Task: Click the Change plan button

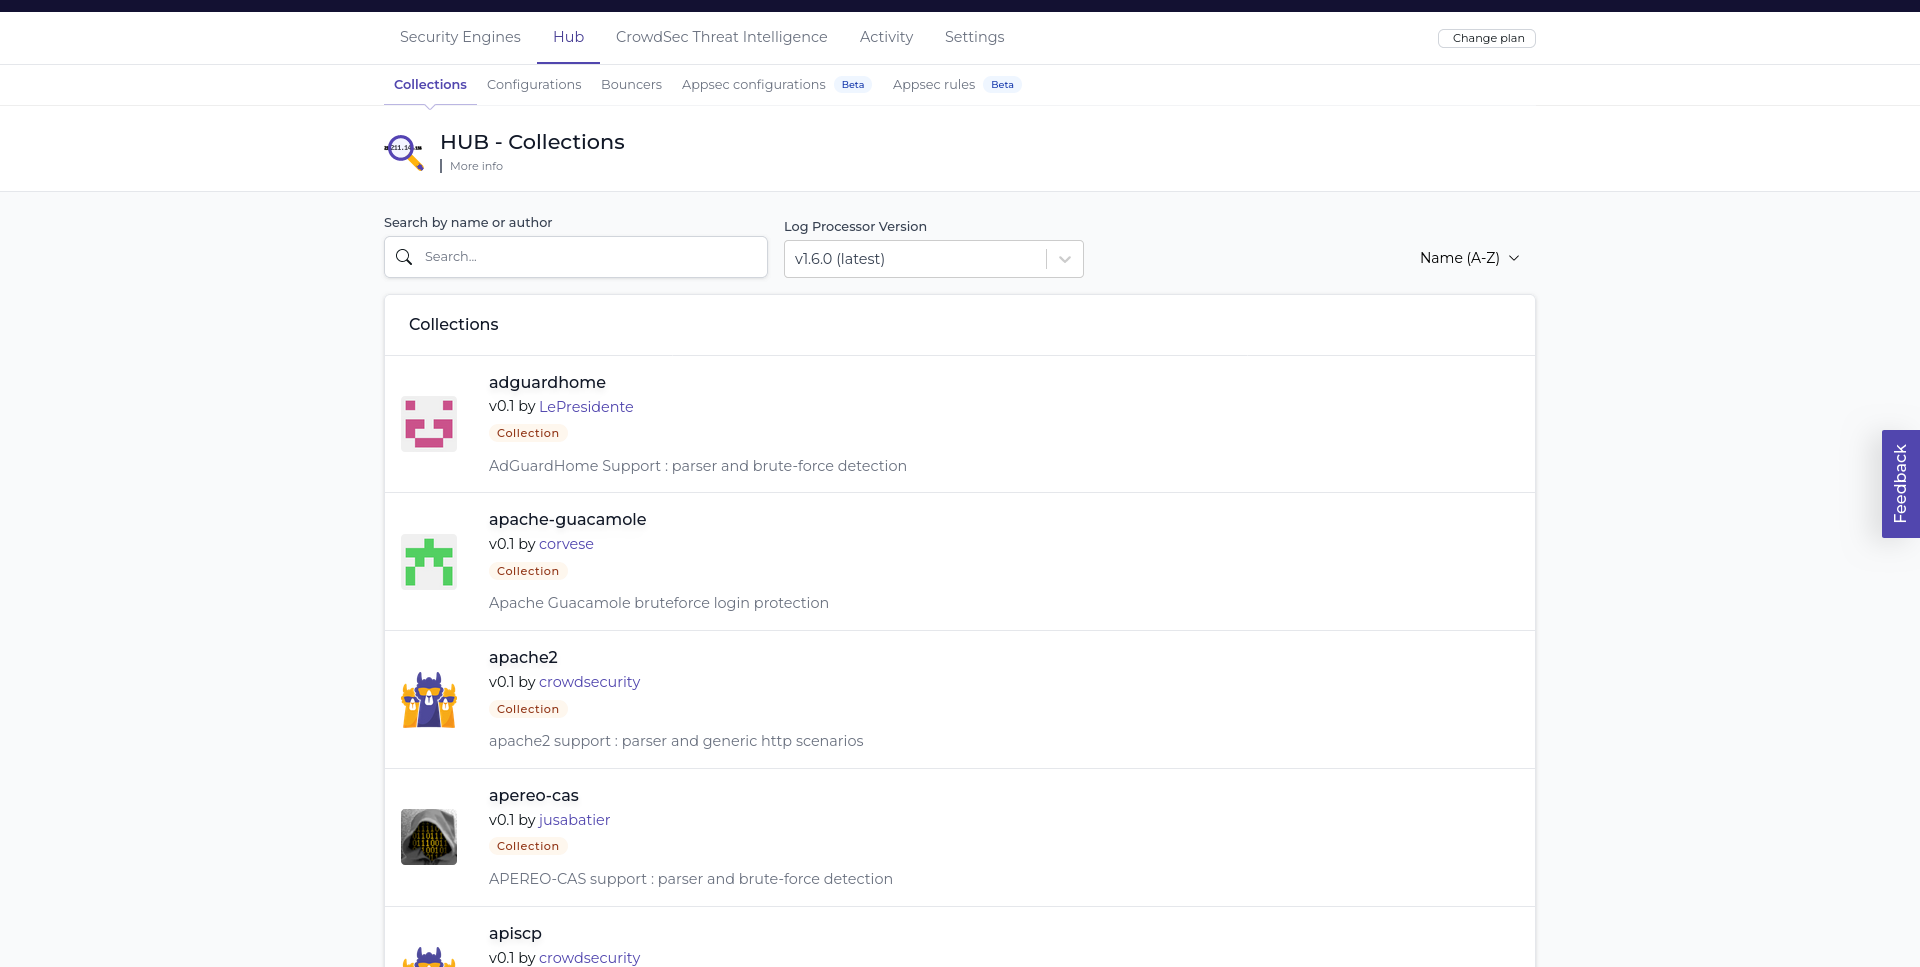Action: (1487, 38)
